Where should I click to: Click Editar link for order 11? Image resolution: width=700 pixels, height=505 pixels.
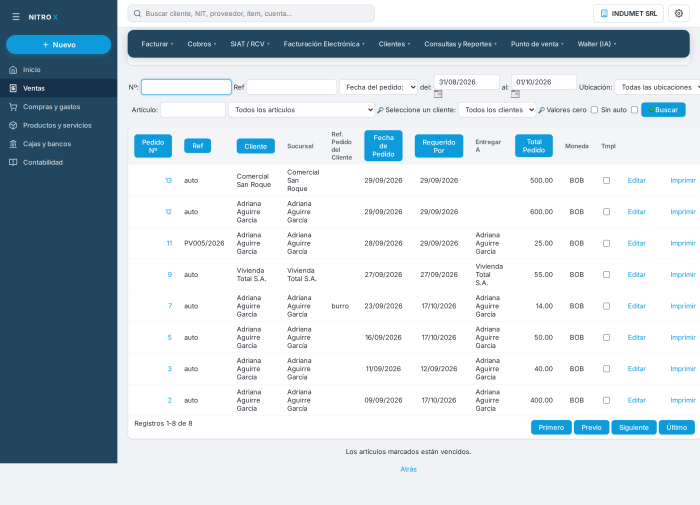(x=637, y=243)
